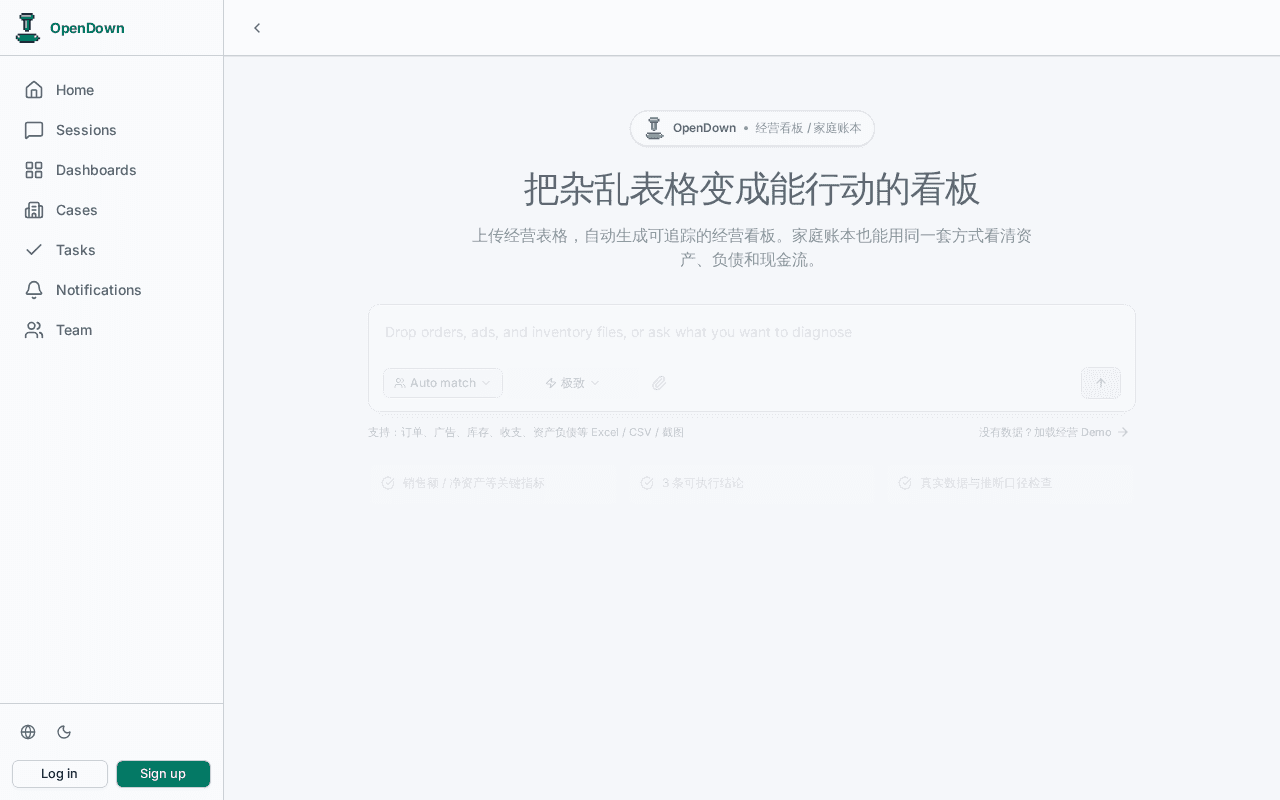Open the Tasks page from the sidebar
The height and width of the screenshot is (800, 1280).
pos(111,250)
